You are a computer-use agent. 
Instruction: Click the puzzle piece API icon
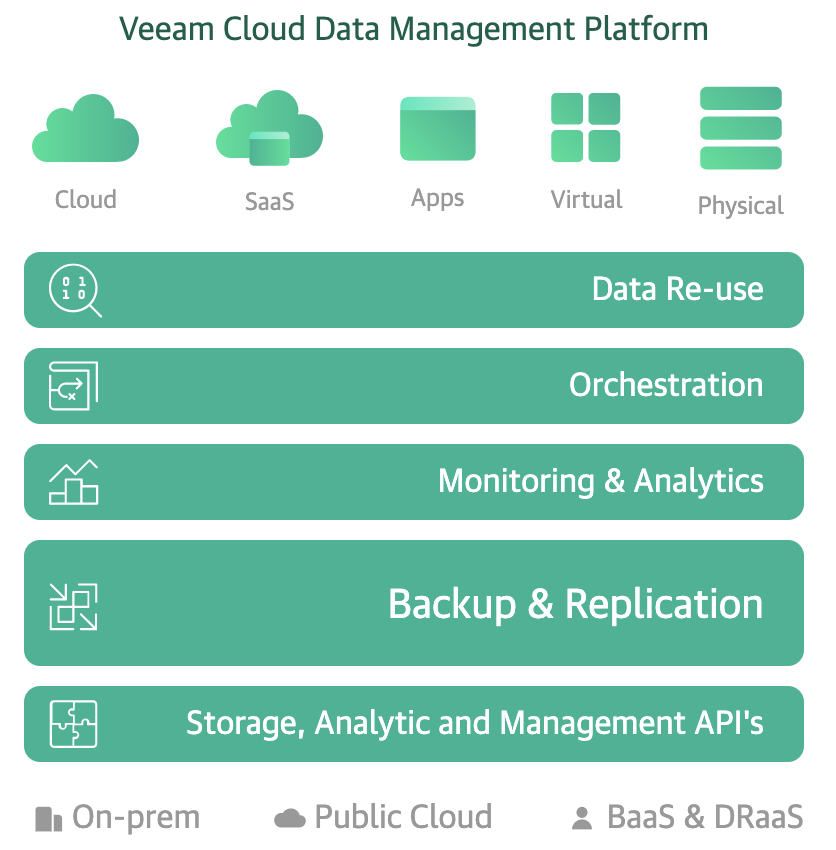coord(73,724)
